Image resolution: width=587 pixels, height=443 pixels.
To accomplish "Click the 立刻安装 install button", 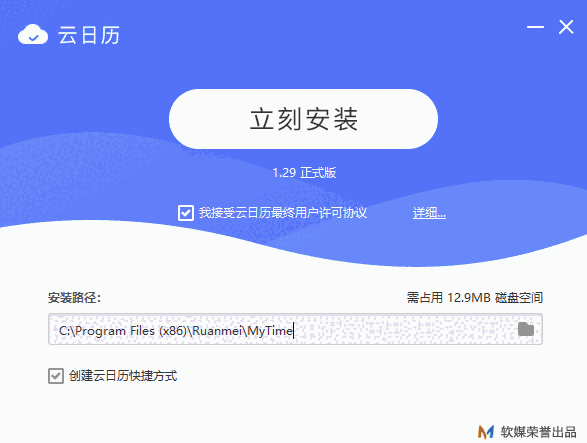I will [x=303, y=119].
